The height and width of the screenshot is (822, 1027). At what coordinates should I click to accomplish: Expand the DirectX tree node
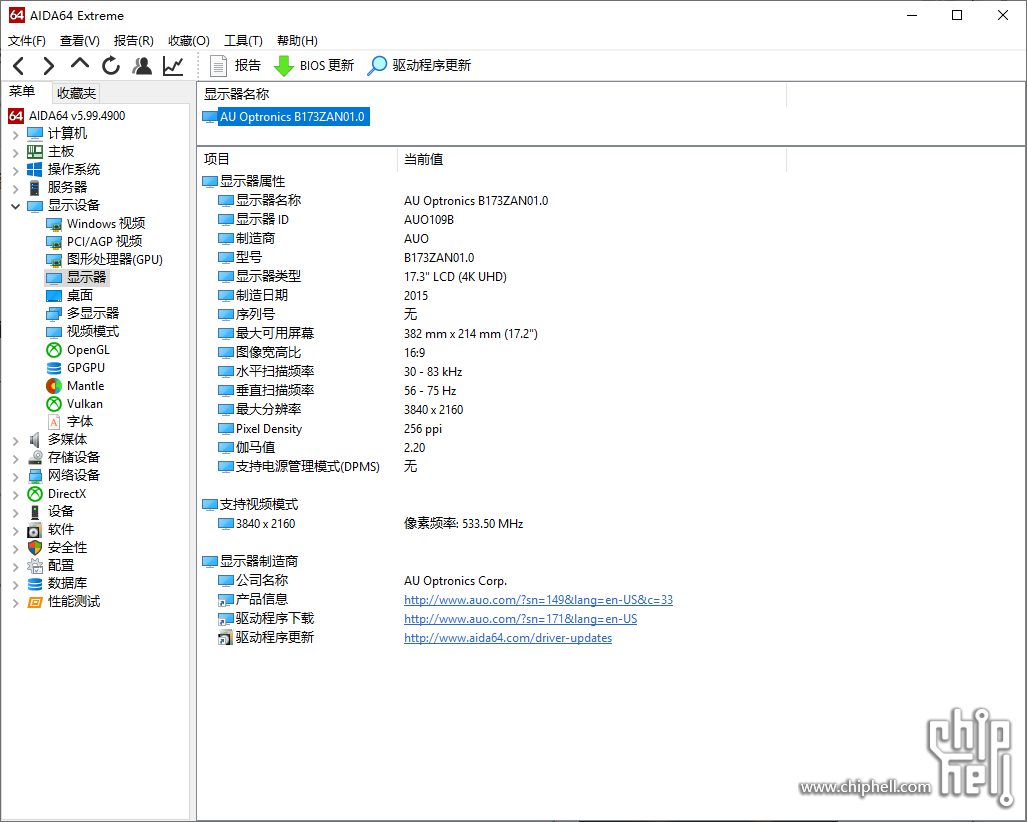15,495
